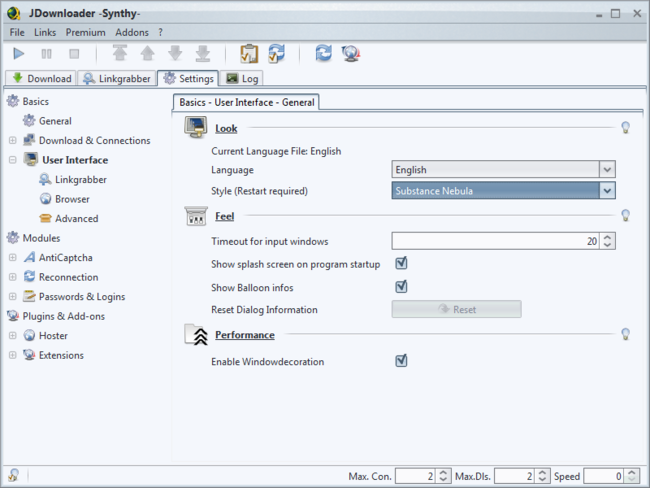
Task: Increase Timeout for input windows value
Action: click(607, 237)
